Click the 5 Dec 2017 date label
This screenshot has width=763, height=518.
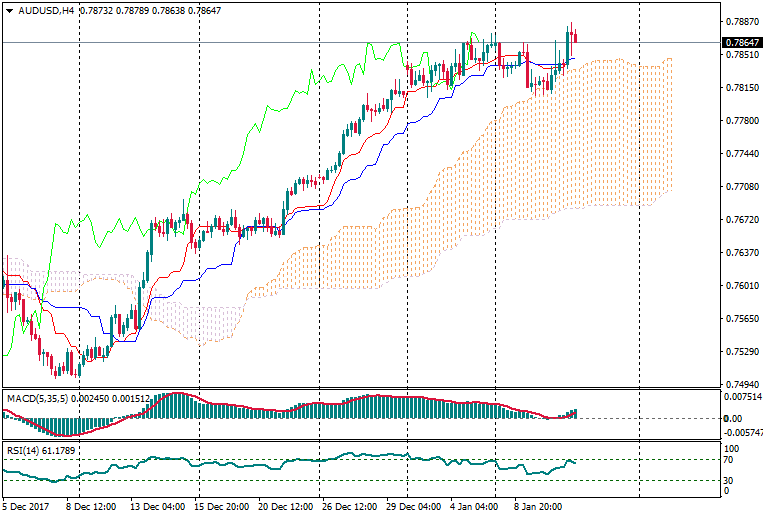coord(27,506)
